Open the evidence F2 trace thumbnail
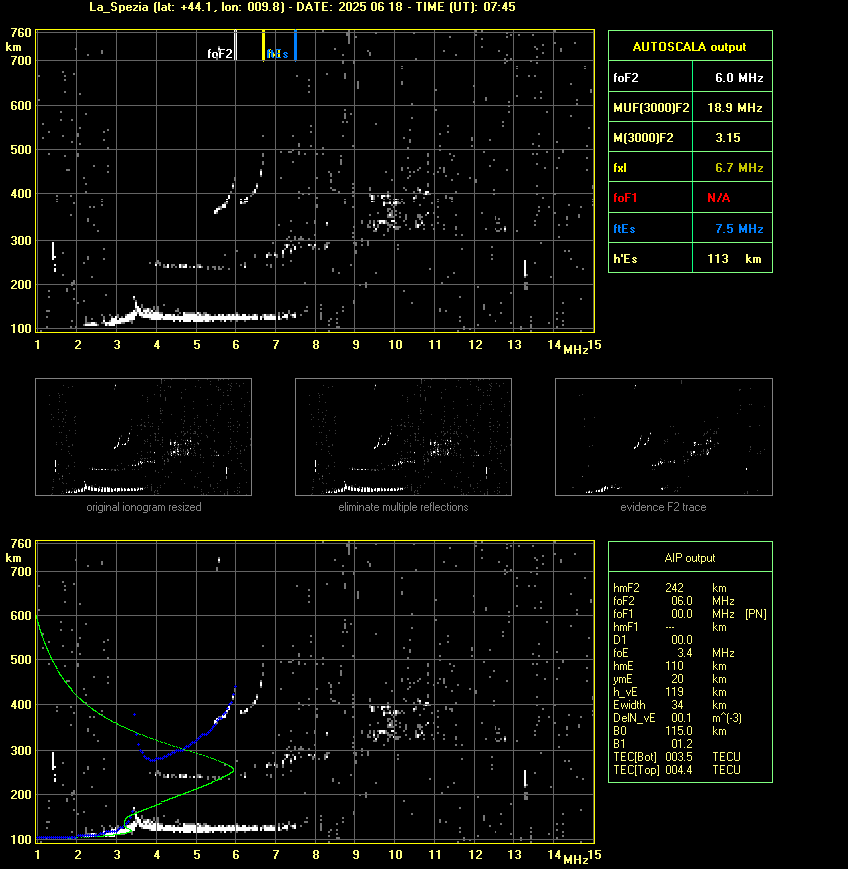The height and width of the screenshot is (869, 848). (664, 437)
